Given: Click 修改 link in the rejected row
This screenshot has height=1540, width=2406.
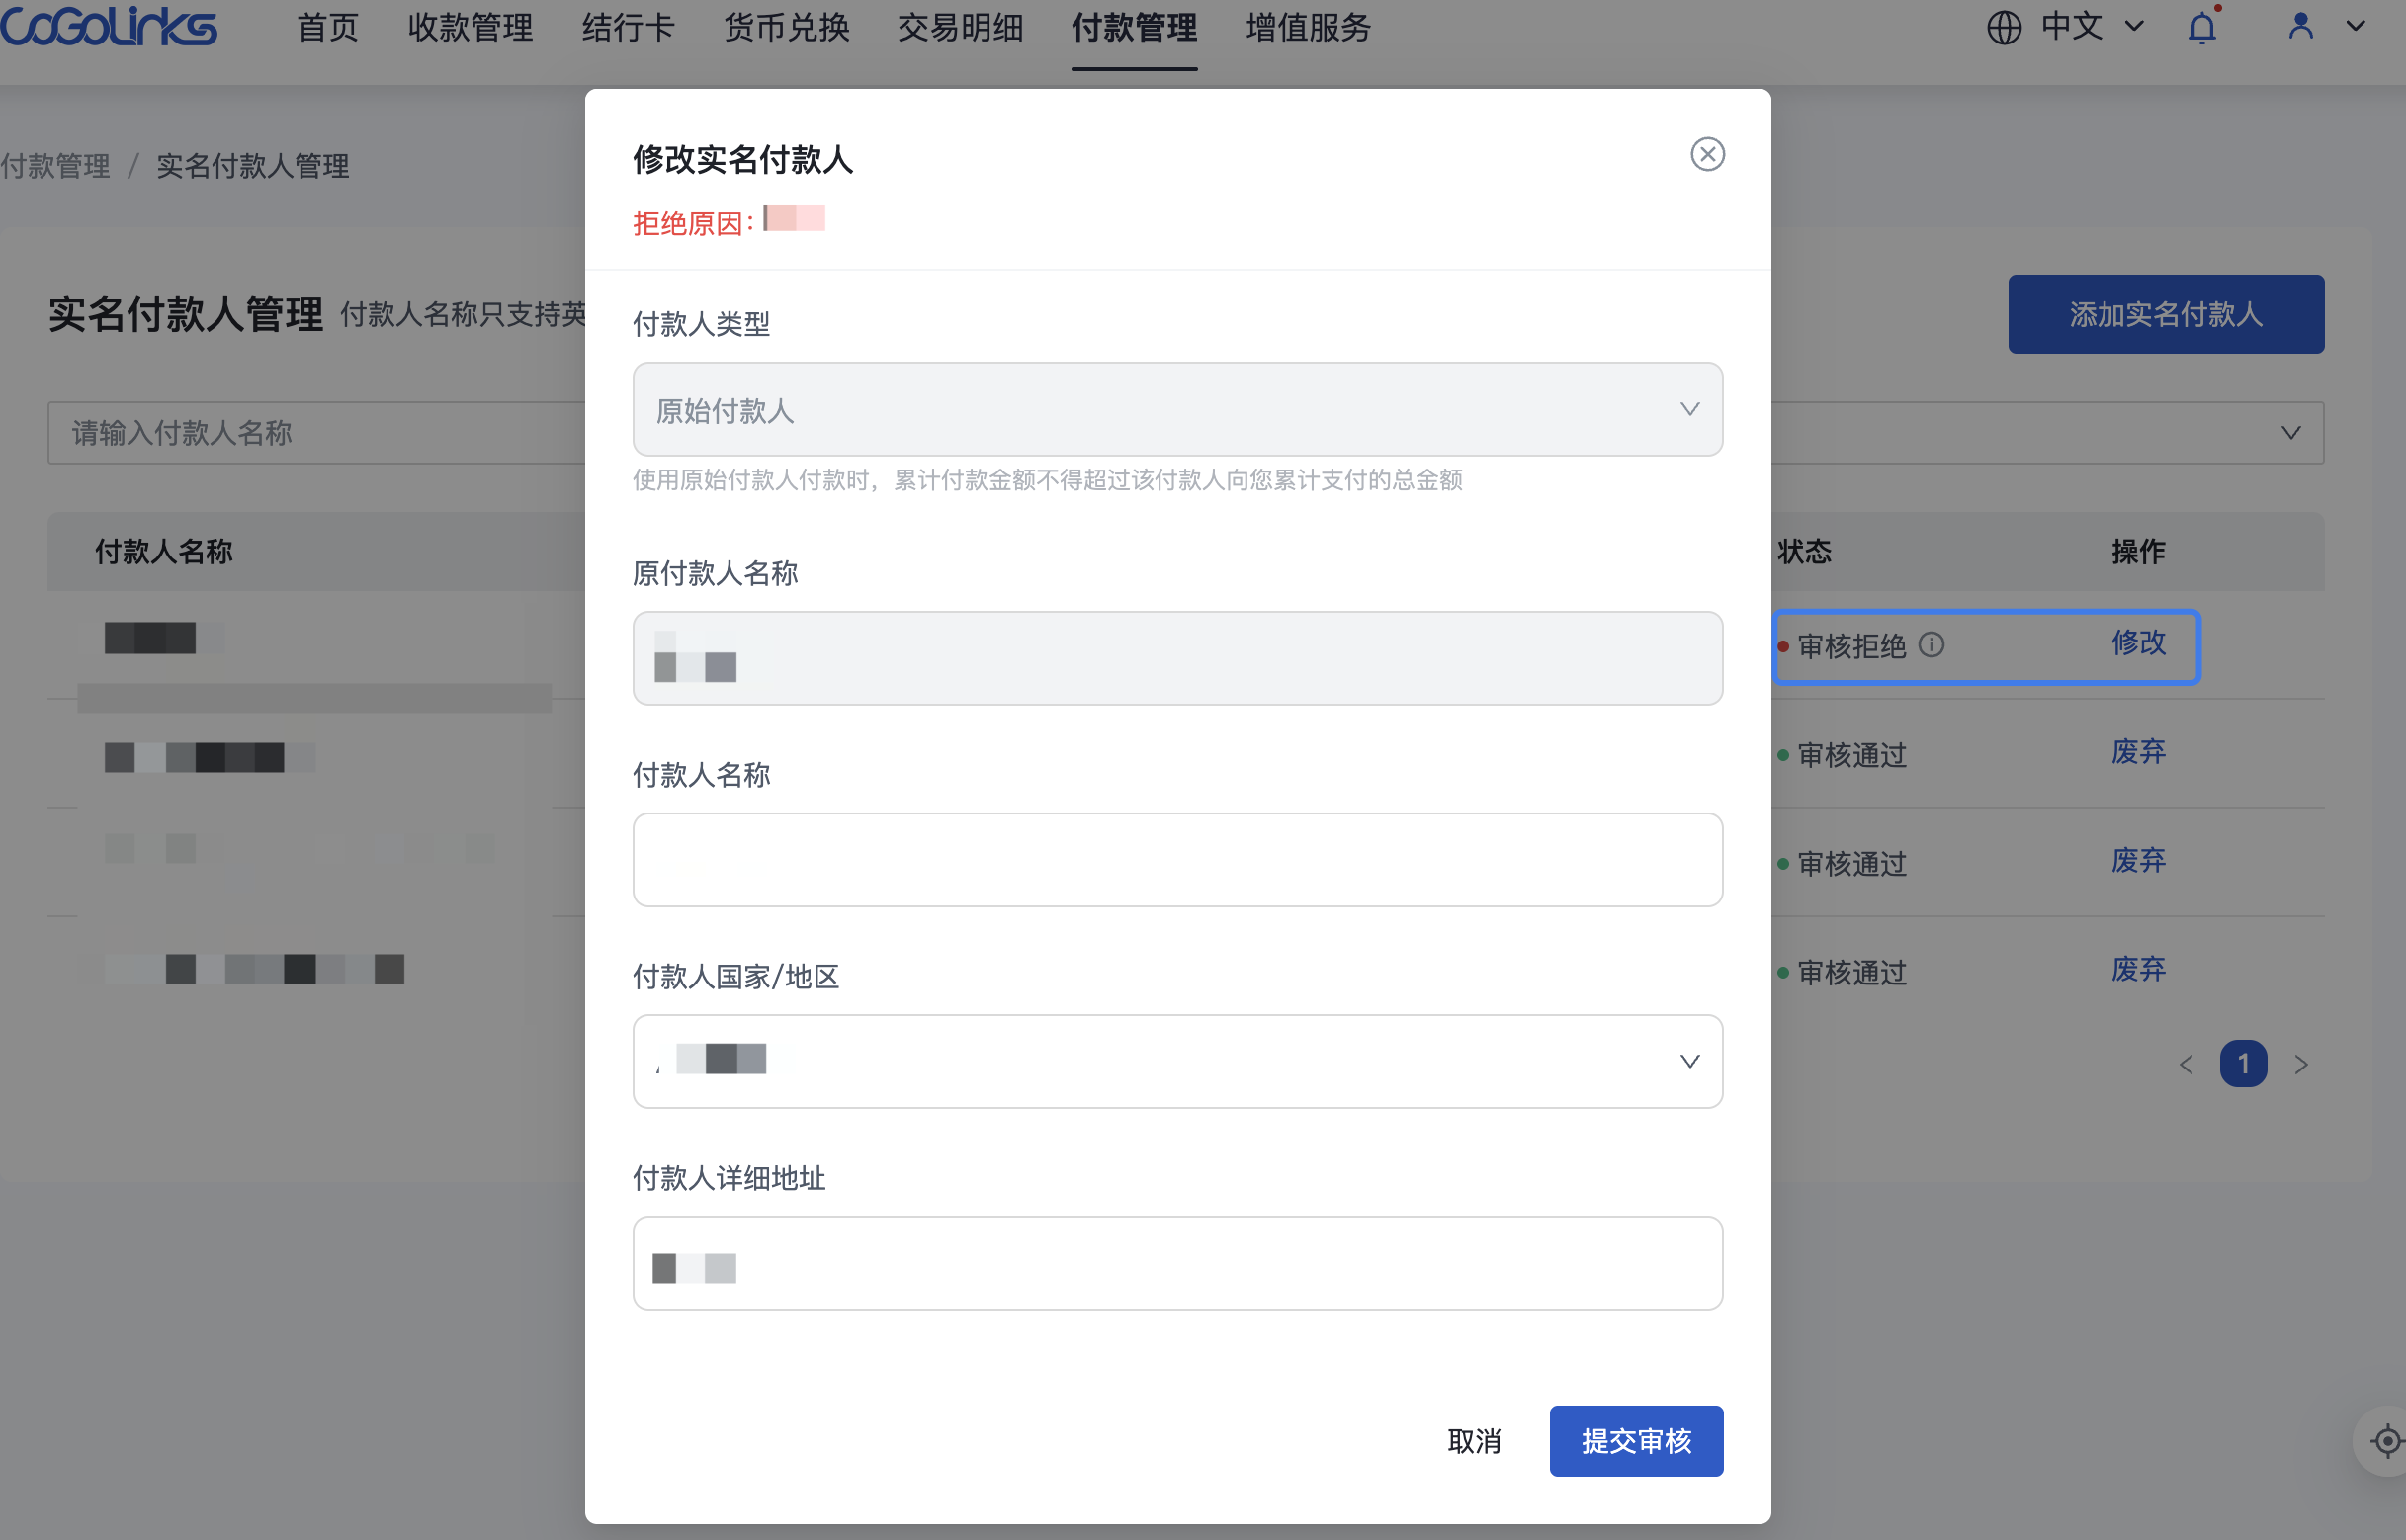Looking at the screenshot, I should pyautogui.click(x=2138, y=642).
